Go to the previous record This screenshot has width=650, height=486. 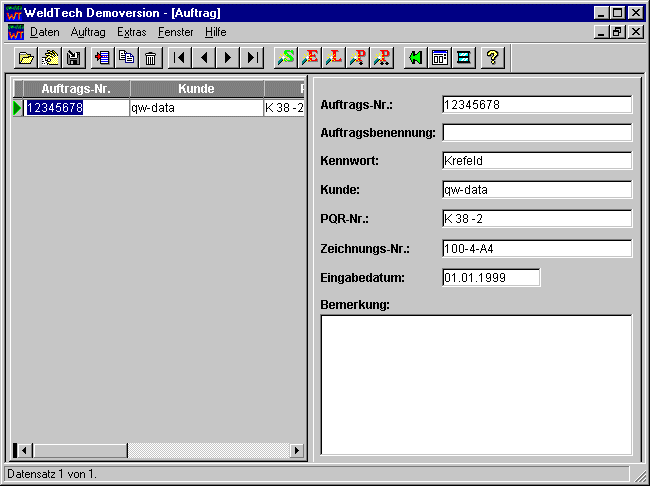click(x=204, y=58)
